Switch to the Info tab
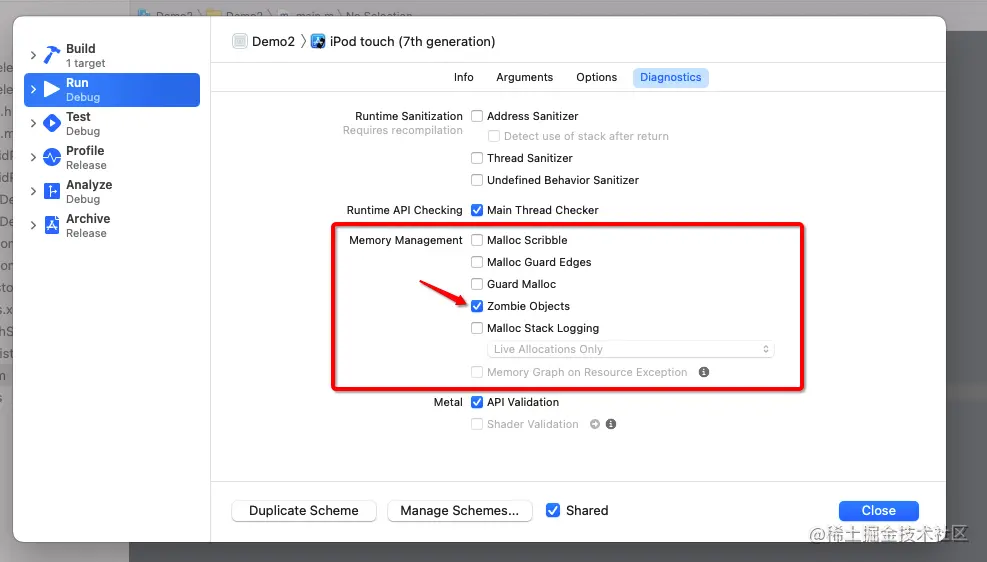987x562 pixels. [x=463, y=77]
